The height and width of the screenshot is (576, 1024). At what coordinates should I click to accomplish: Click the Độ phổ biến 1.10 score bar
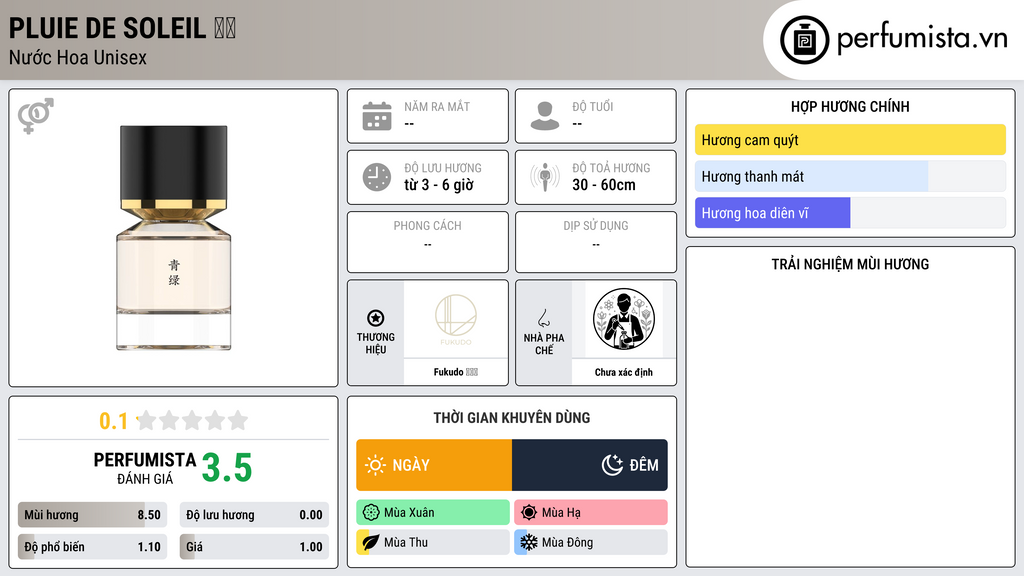pos(92,547)
